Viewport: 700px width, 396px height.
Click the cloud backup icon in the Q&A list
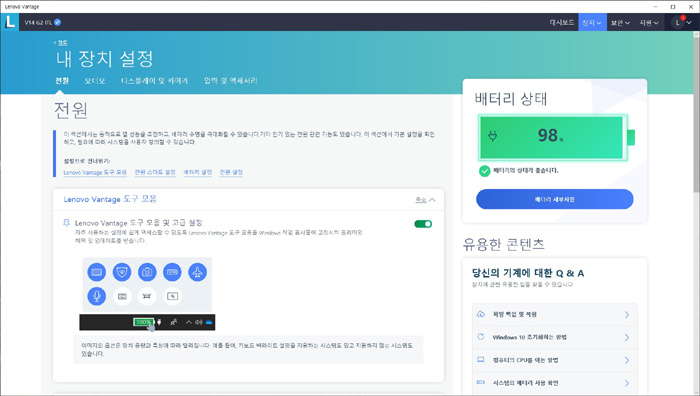(481, 314)
